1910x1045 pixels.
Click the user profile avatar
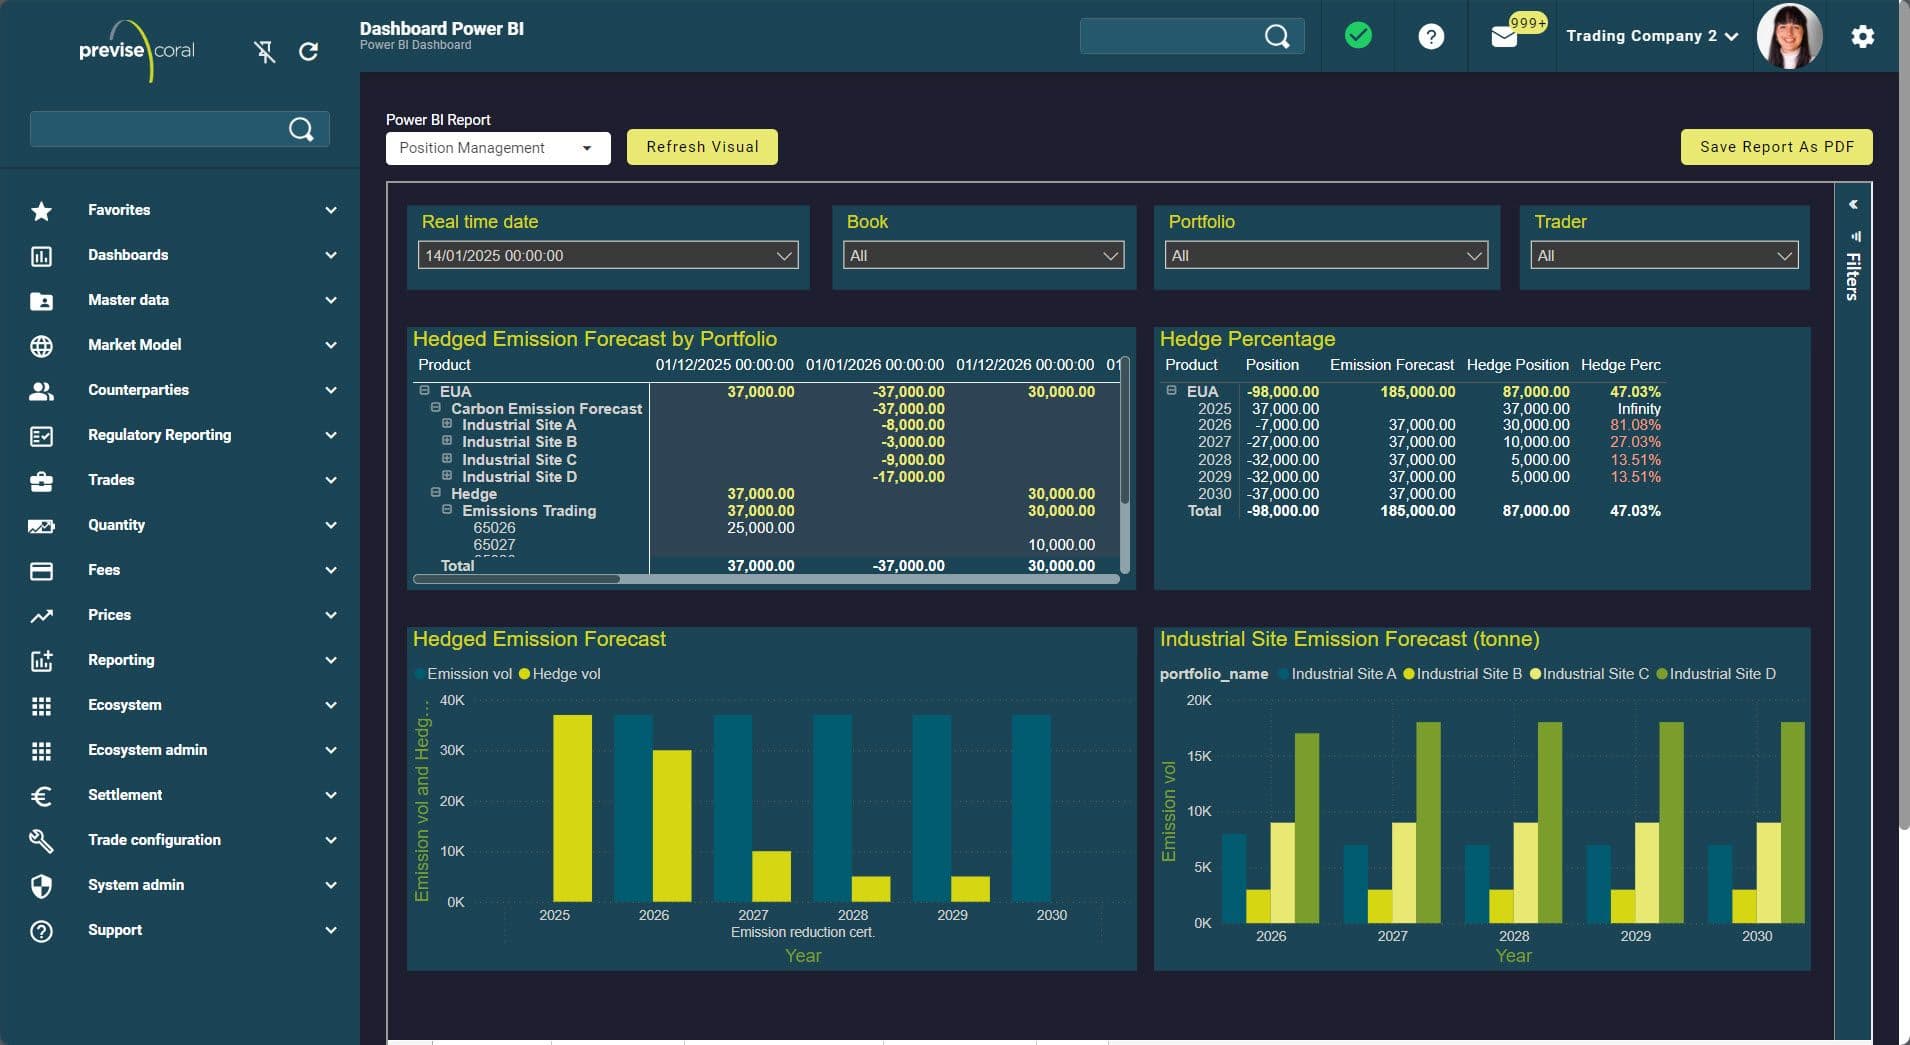click(x=1789, y=36)
